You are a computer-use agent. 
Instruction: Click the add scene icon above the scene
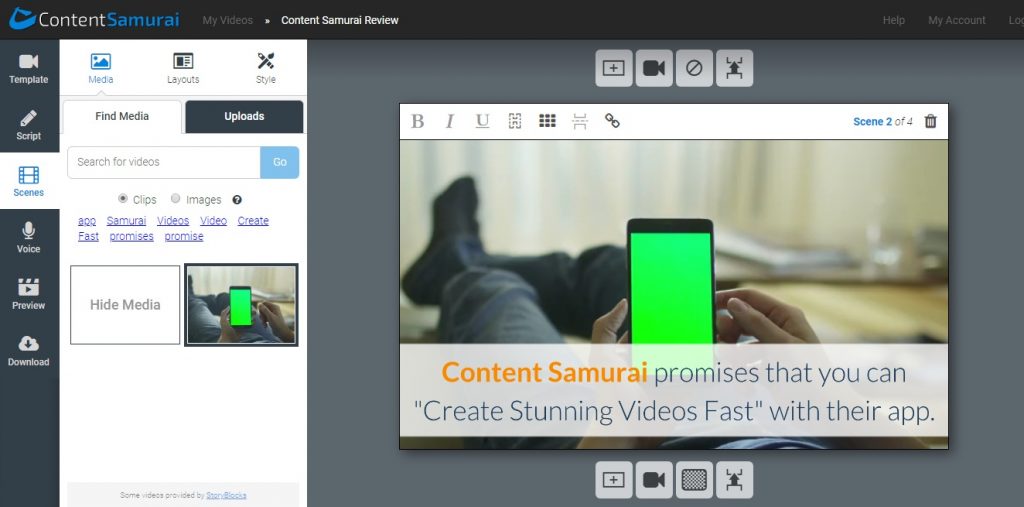[614, 68]
